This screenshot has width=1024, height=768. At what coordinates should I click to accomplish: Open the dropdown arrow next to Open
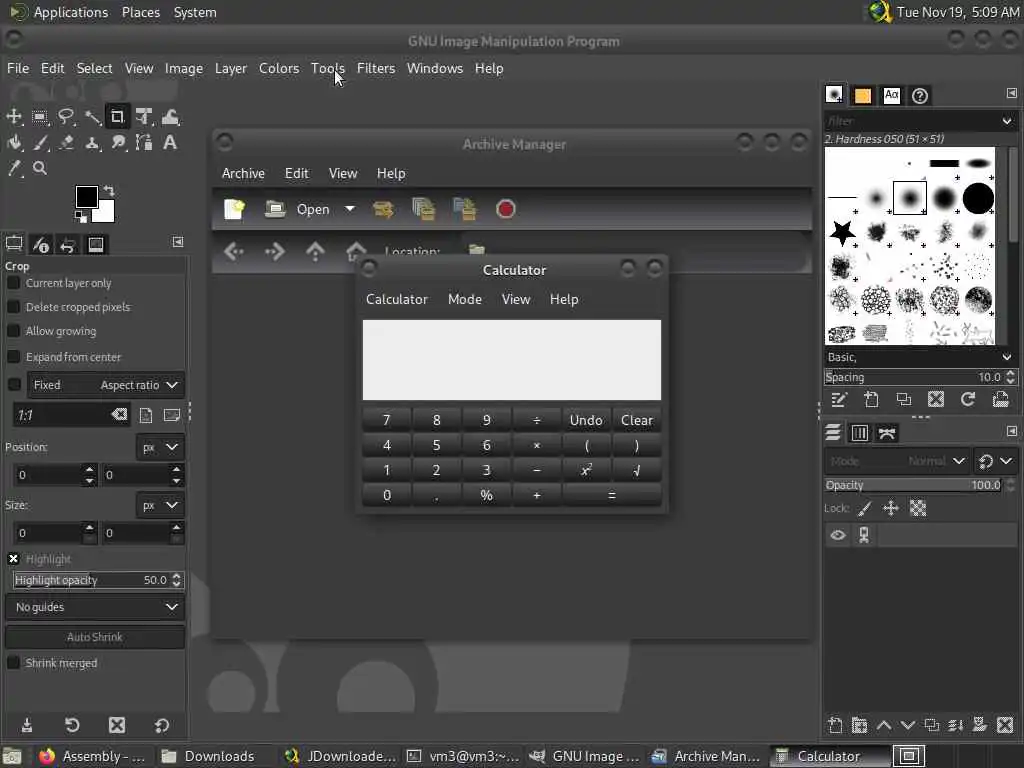pyautogui.click(x=350, y=209)
